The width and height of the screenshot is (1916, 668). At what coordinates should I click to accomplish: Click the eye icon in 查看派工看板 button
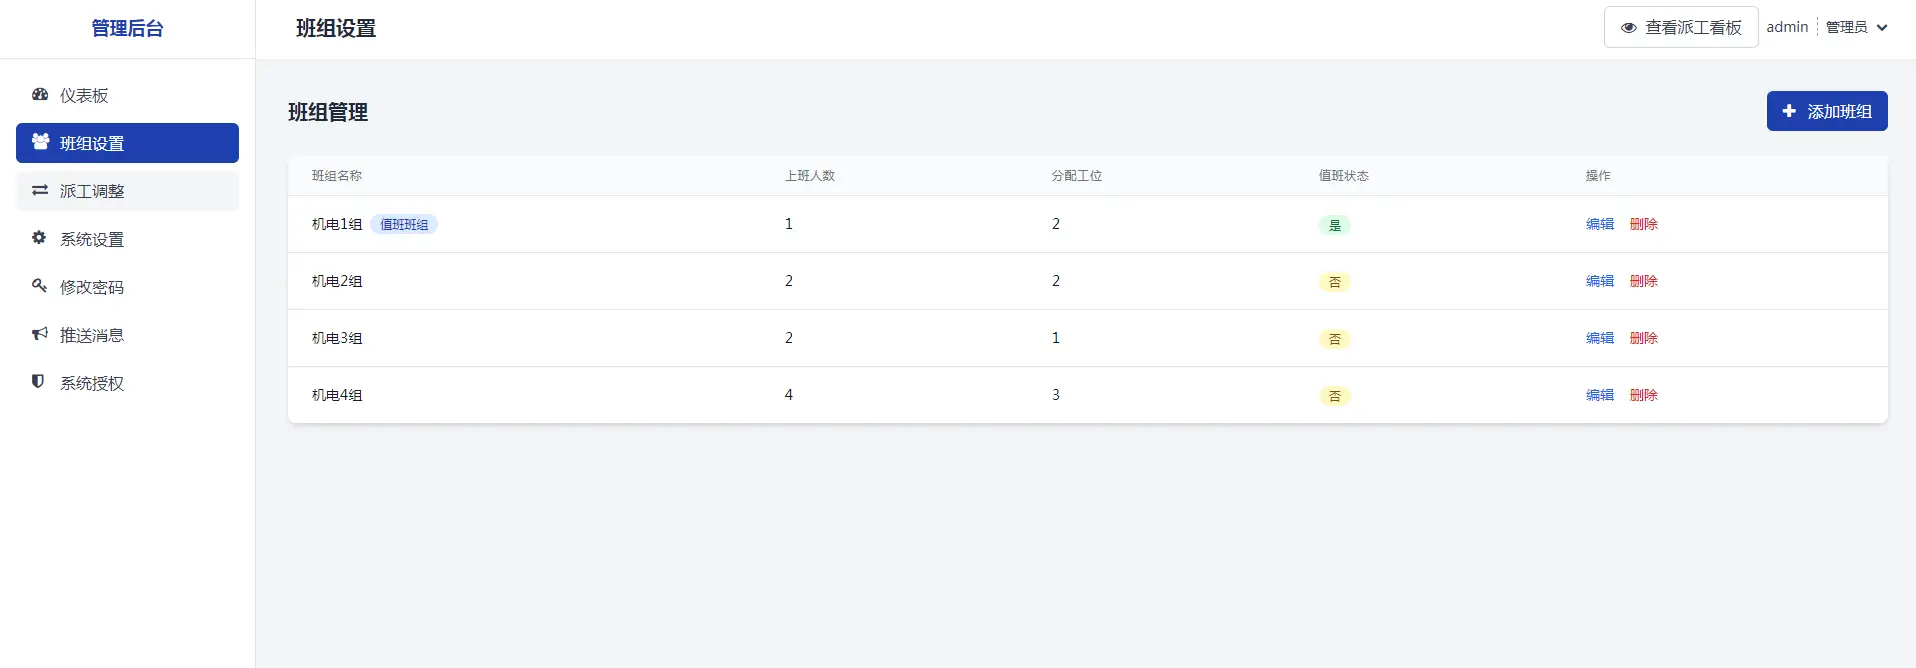[x=1629, y=27]
